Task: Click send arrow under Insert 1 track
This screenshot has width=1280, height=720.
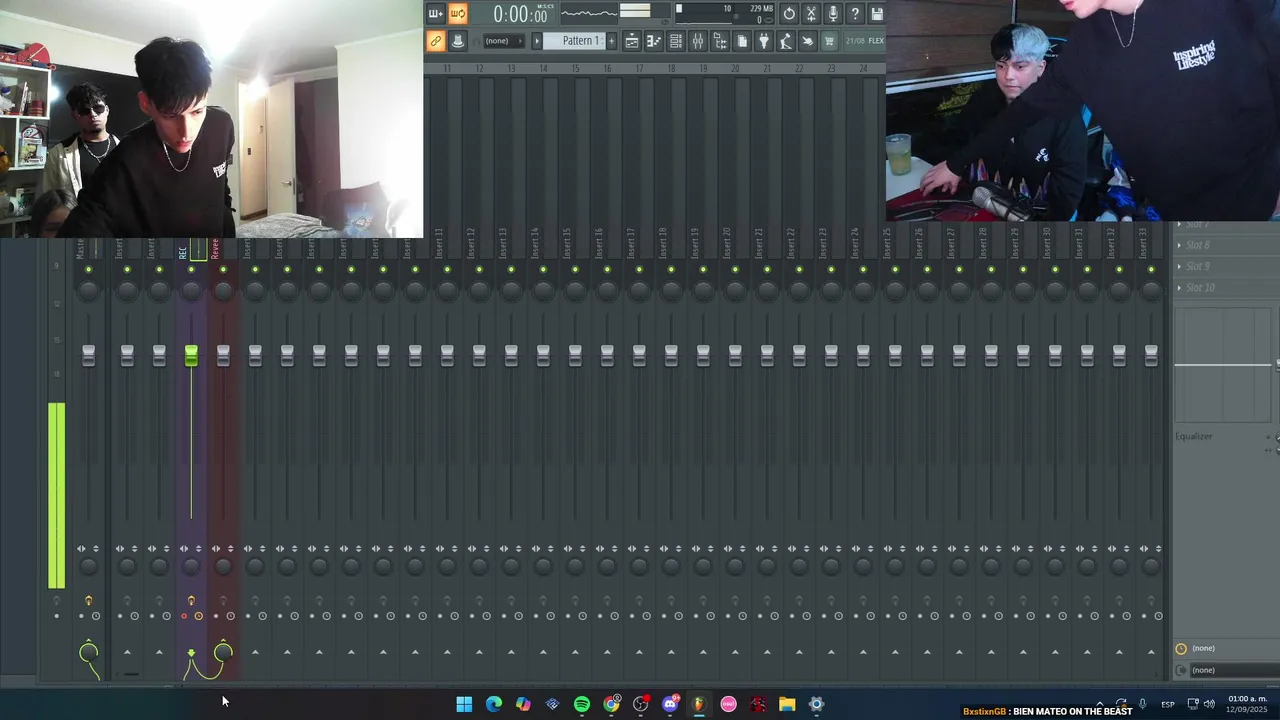Action: (x=127, y=652)
